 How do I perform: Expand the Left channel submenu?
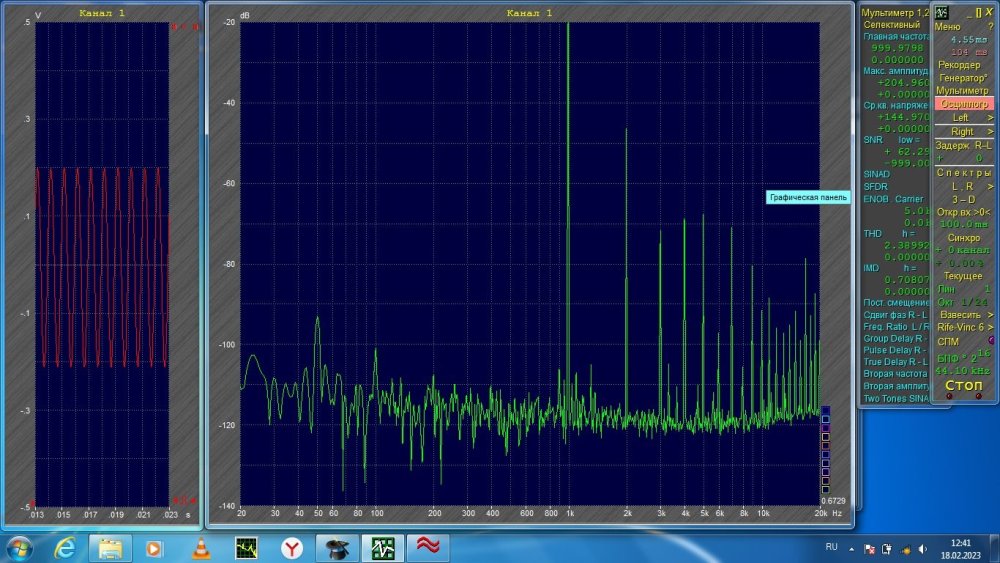tap(964, 117)
